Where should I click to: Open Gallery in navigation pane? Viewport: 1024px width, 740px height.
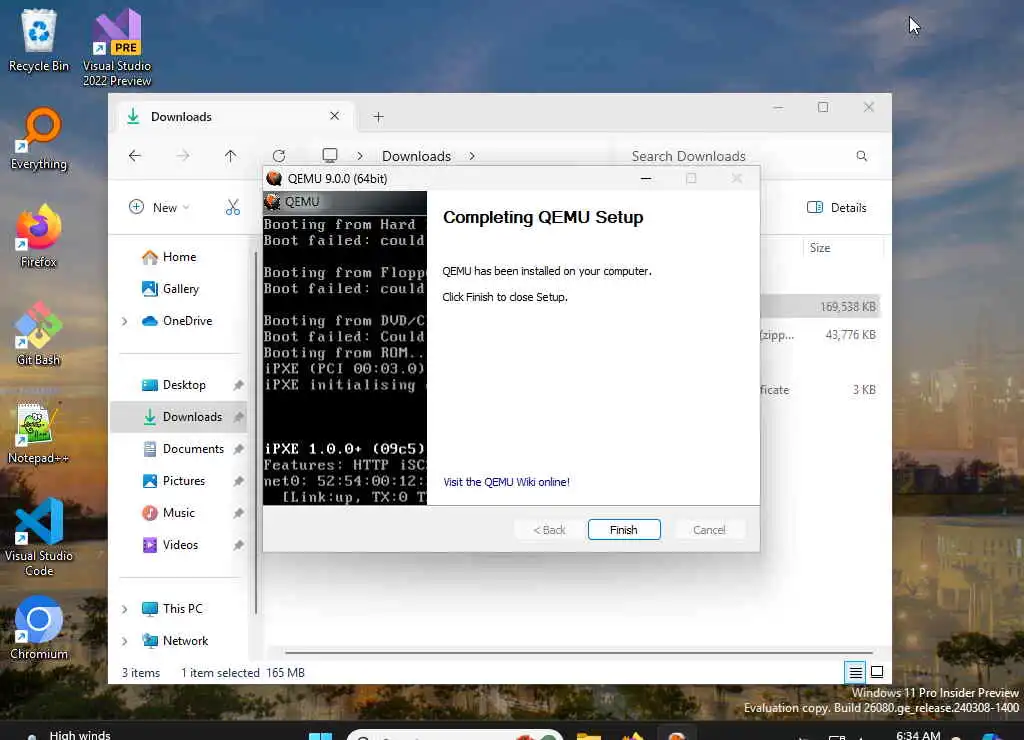click(x=181, y=289)
